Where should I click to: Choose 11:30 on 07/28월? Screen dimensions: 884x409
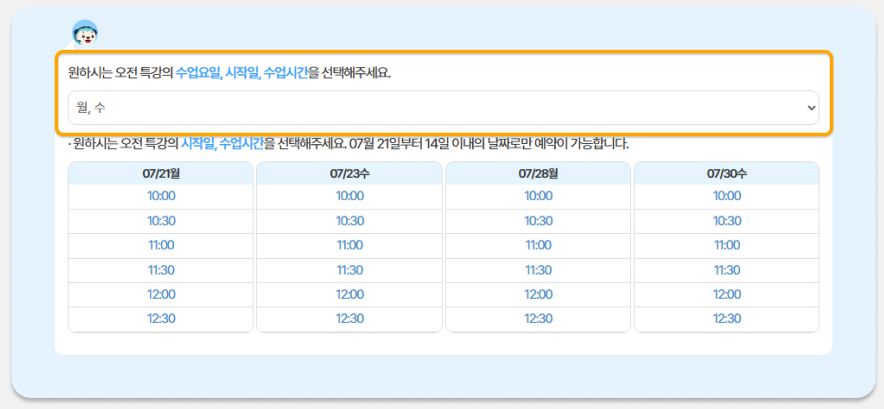538,270
